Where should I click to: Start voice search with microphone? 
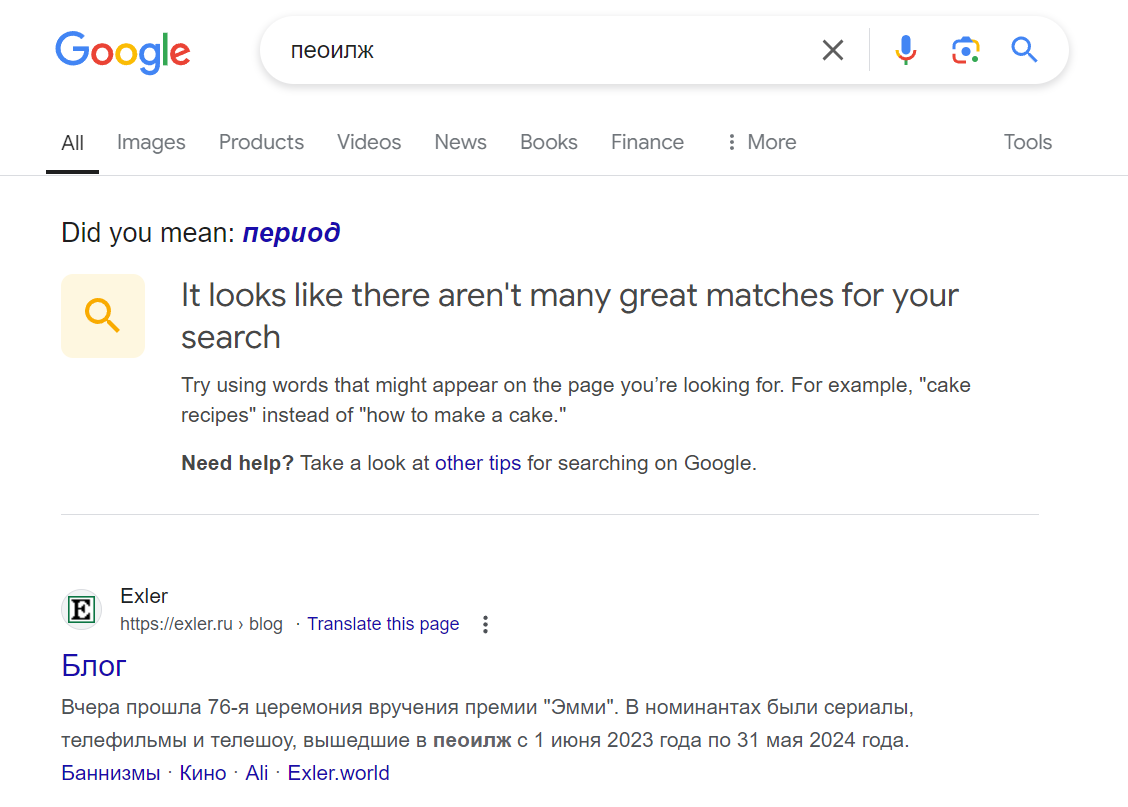click(905, 50)
